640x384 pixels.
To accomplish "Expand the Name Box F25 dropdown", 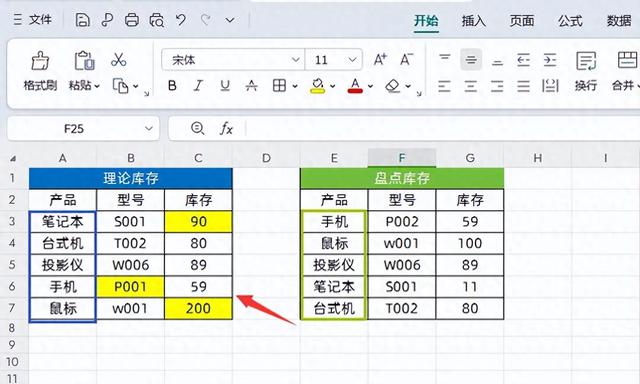I will (149, 129).
